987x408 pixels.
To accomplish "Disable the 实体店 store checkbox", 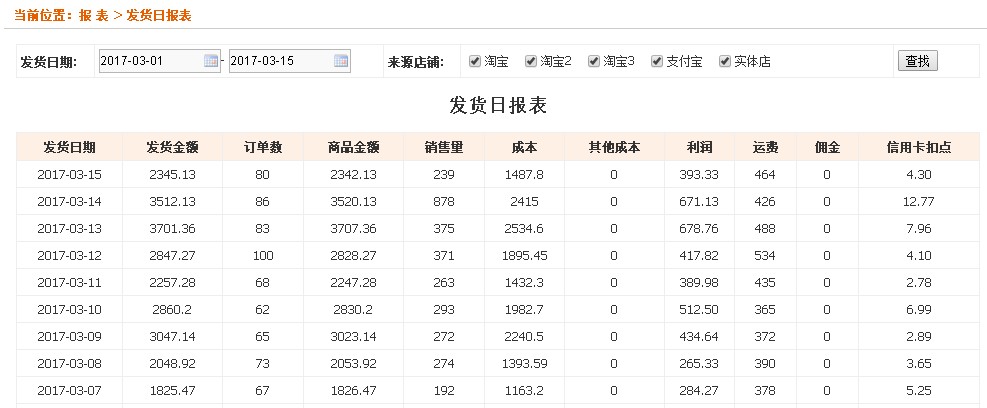I will (x=724, y=61).
